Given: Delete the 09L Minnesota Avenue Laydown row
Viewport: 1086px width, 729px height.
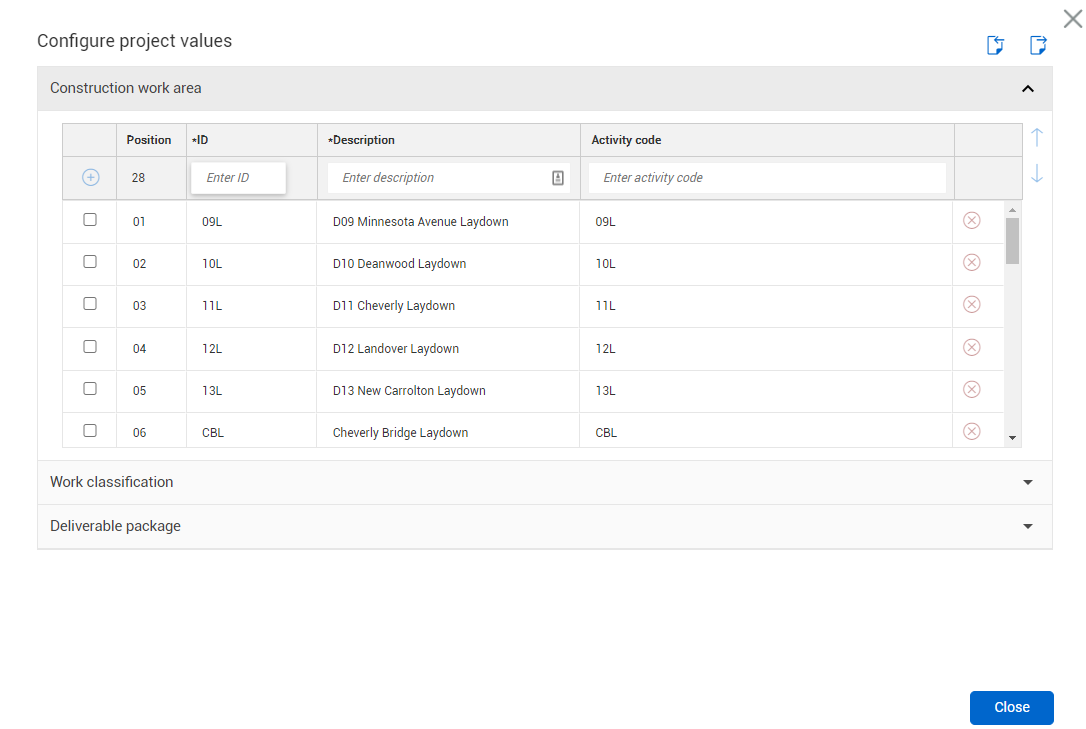Looking at the screenshot, I should tap(972, 220).
